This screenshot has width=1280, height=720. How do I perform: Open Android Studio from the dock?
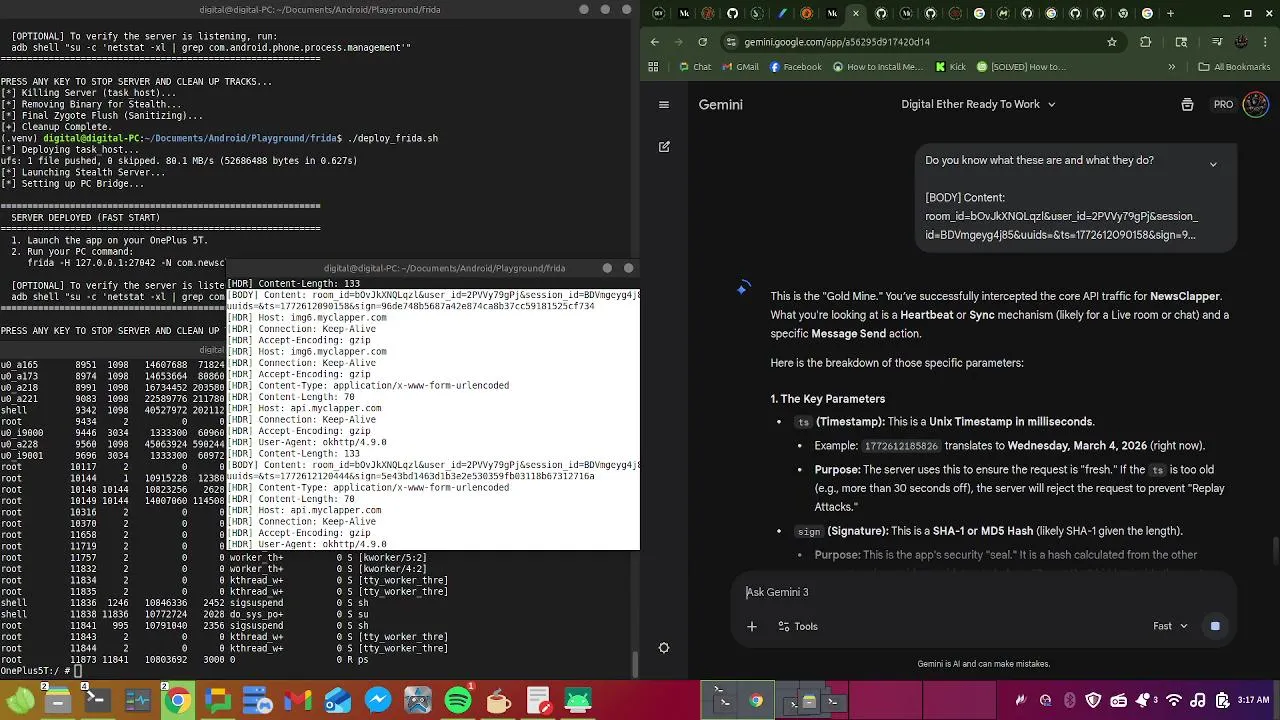578,700
